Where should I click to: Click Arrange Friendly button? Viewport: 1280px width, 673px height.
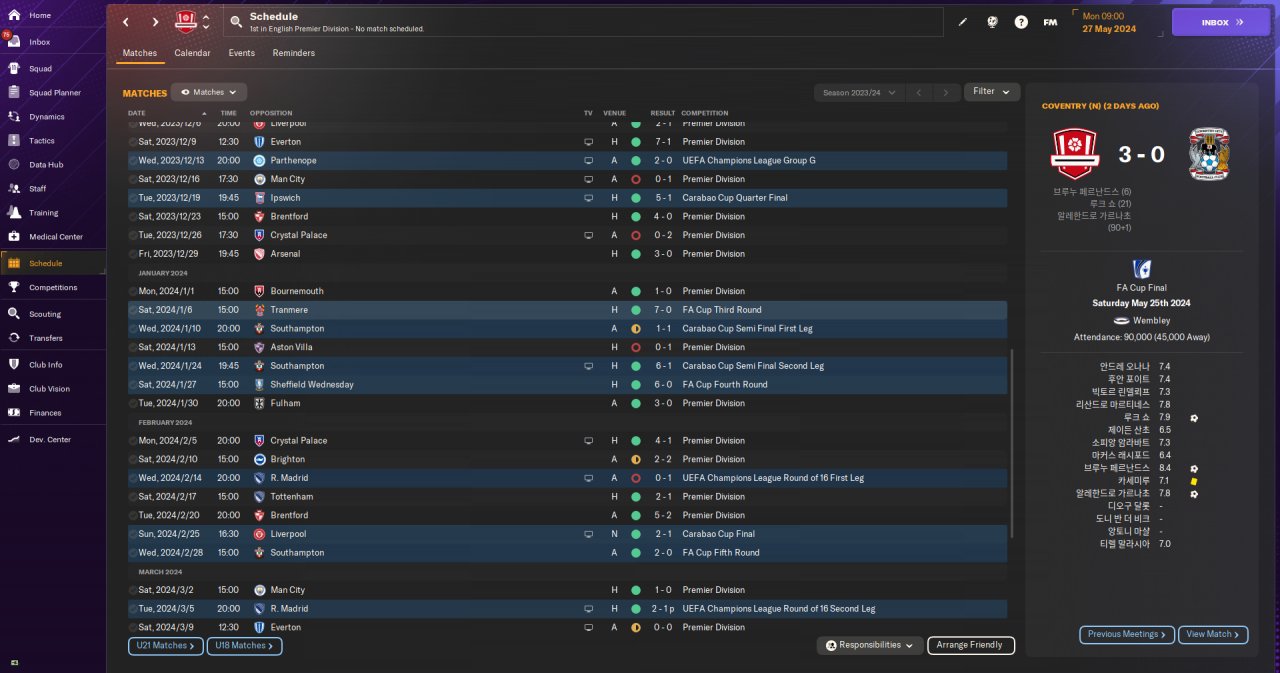click(971, 646)
